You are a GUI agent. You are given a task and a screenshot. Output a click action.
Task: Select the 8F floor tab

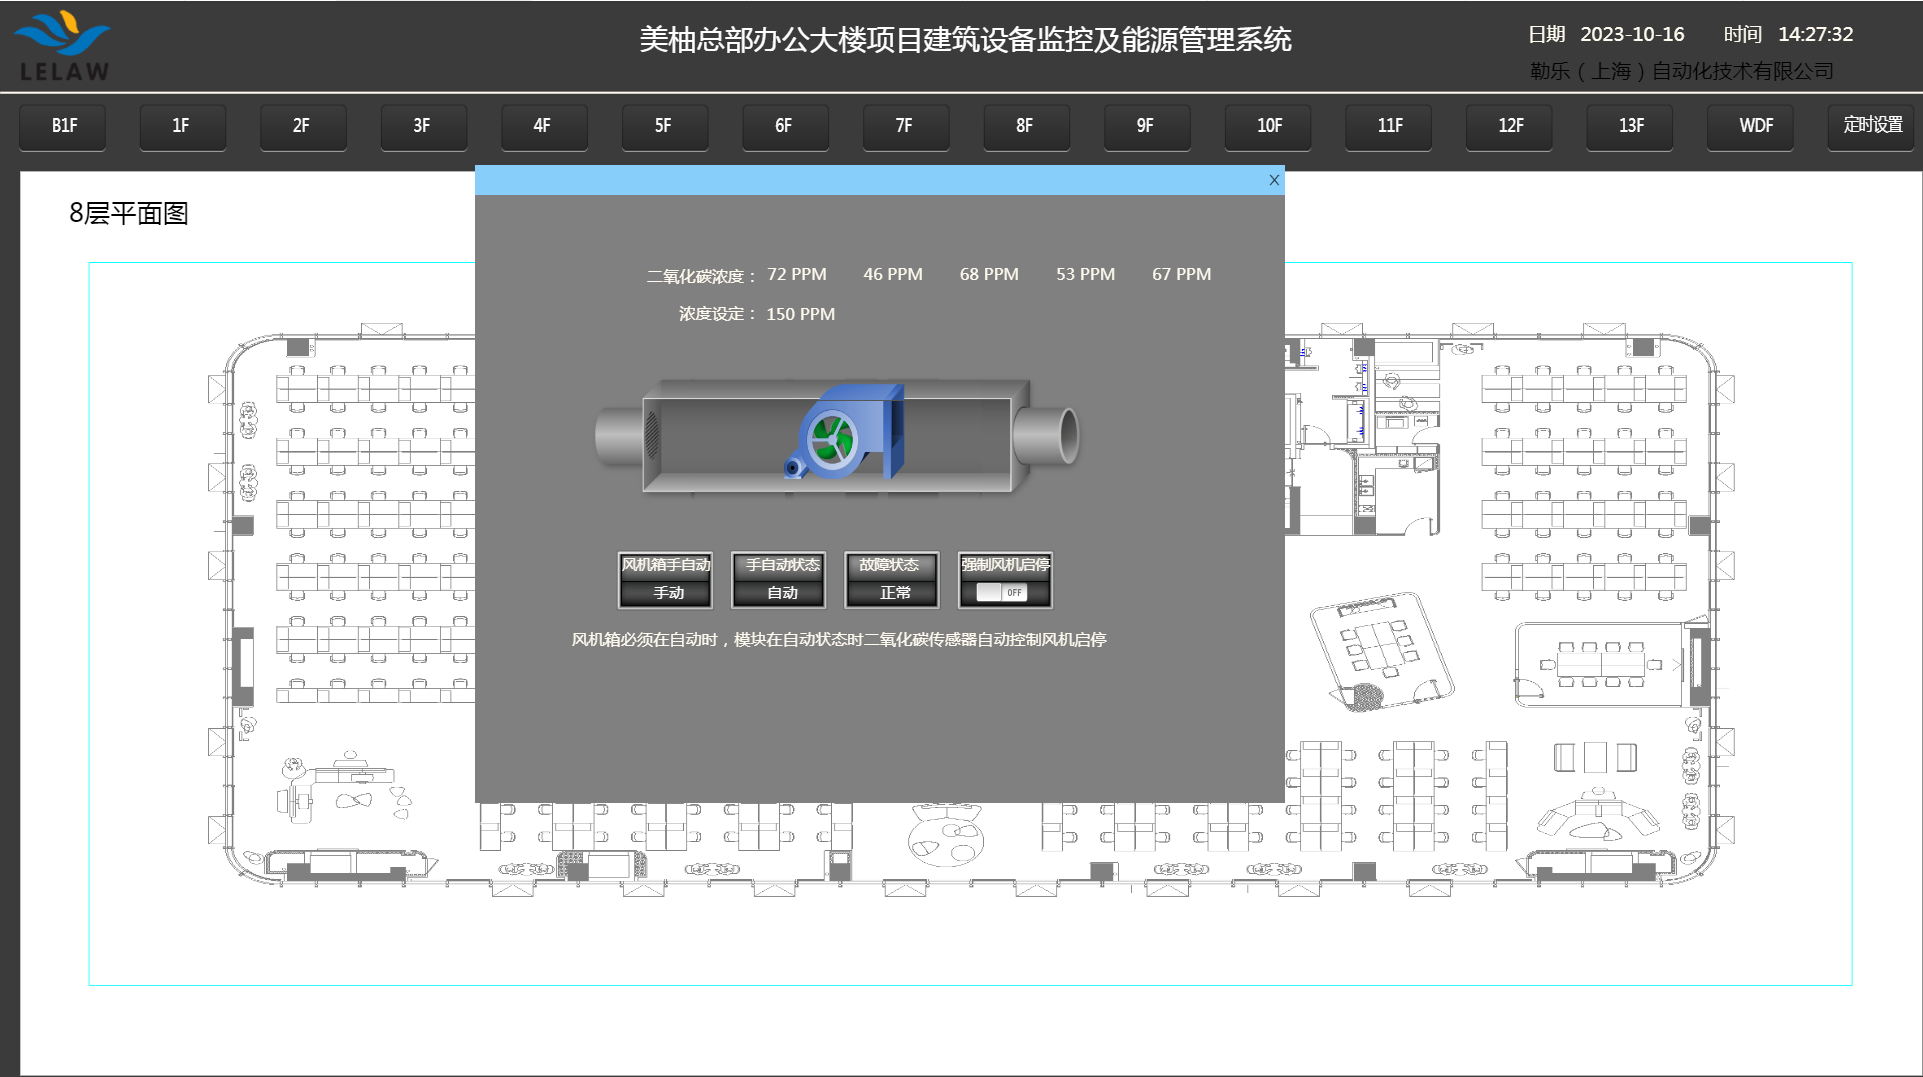point(1024,126)
